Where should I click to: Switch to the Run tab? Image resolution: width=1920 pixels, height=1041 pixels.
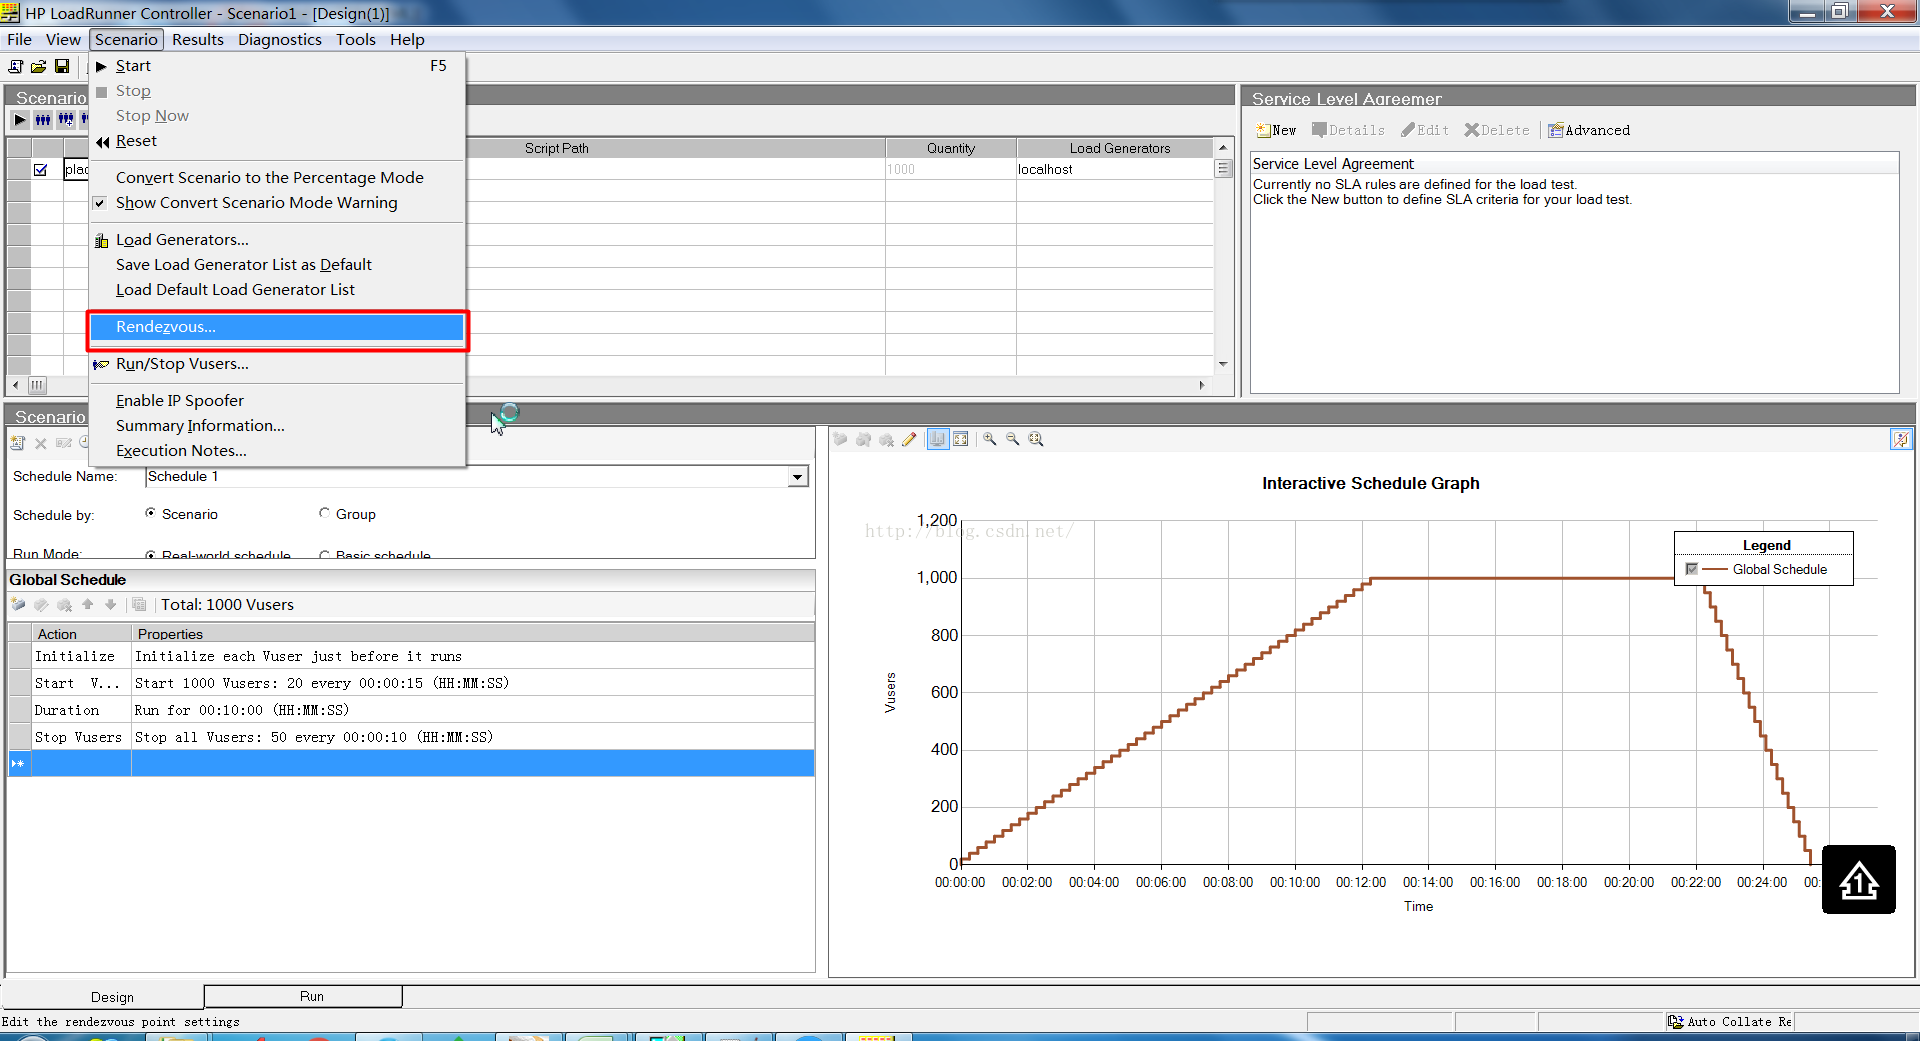pyautogui.click(x=303, y=996)
